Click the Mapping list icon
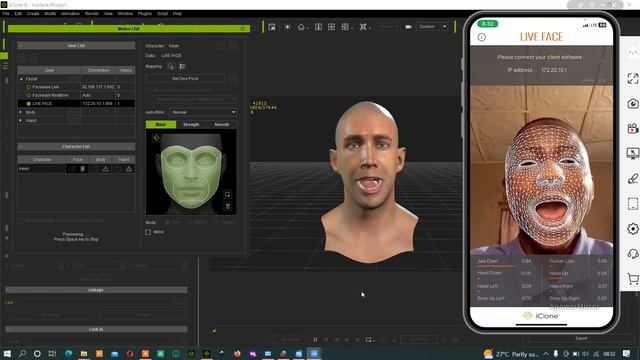The width and height of the screenshot is (640, 360). pos(182,66)
